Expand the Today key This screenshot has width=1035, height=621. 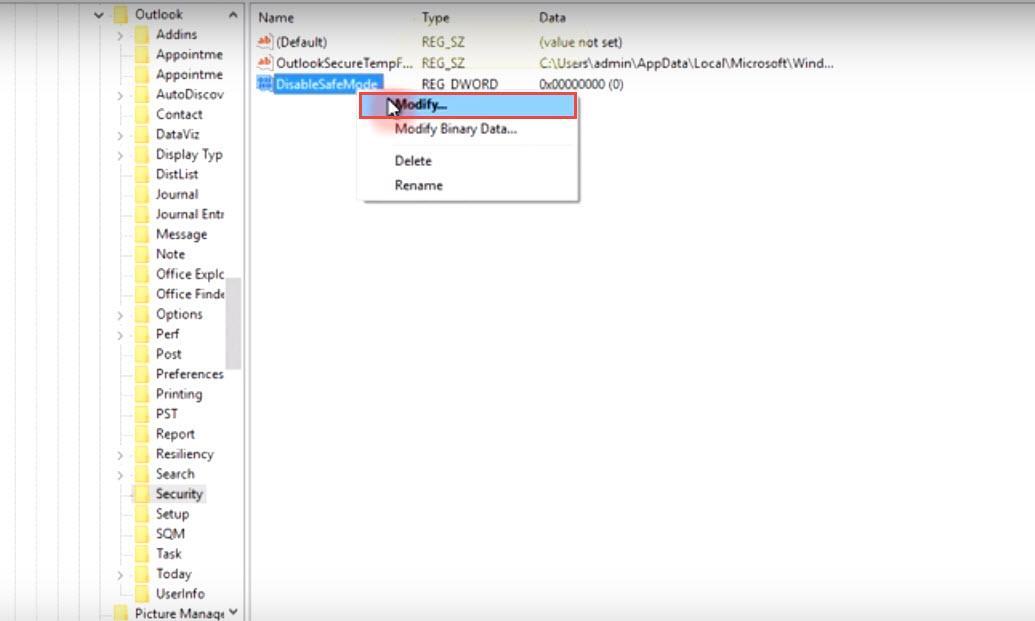coord(120,574)
